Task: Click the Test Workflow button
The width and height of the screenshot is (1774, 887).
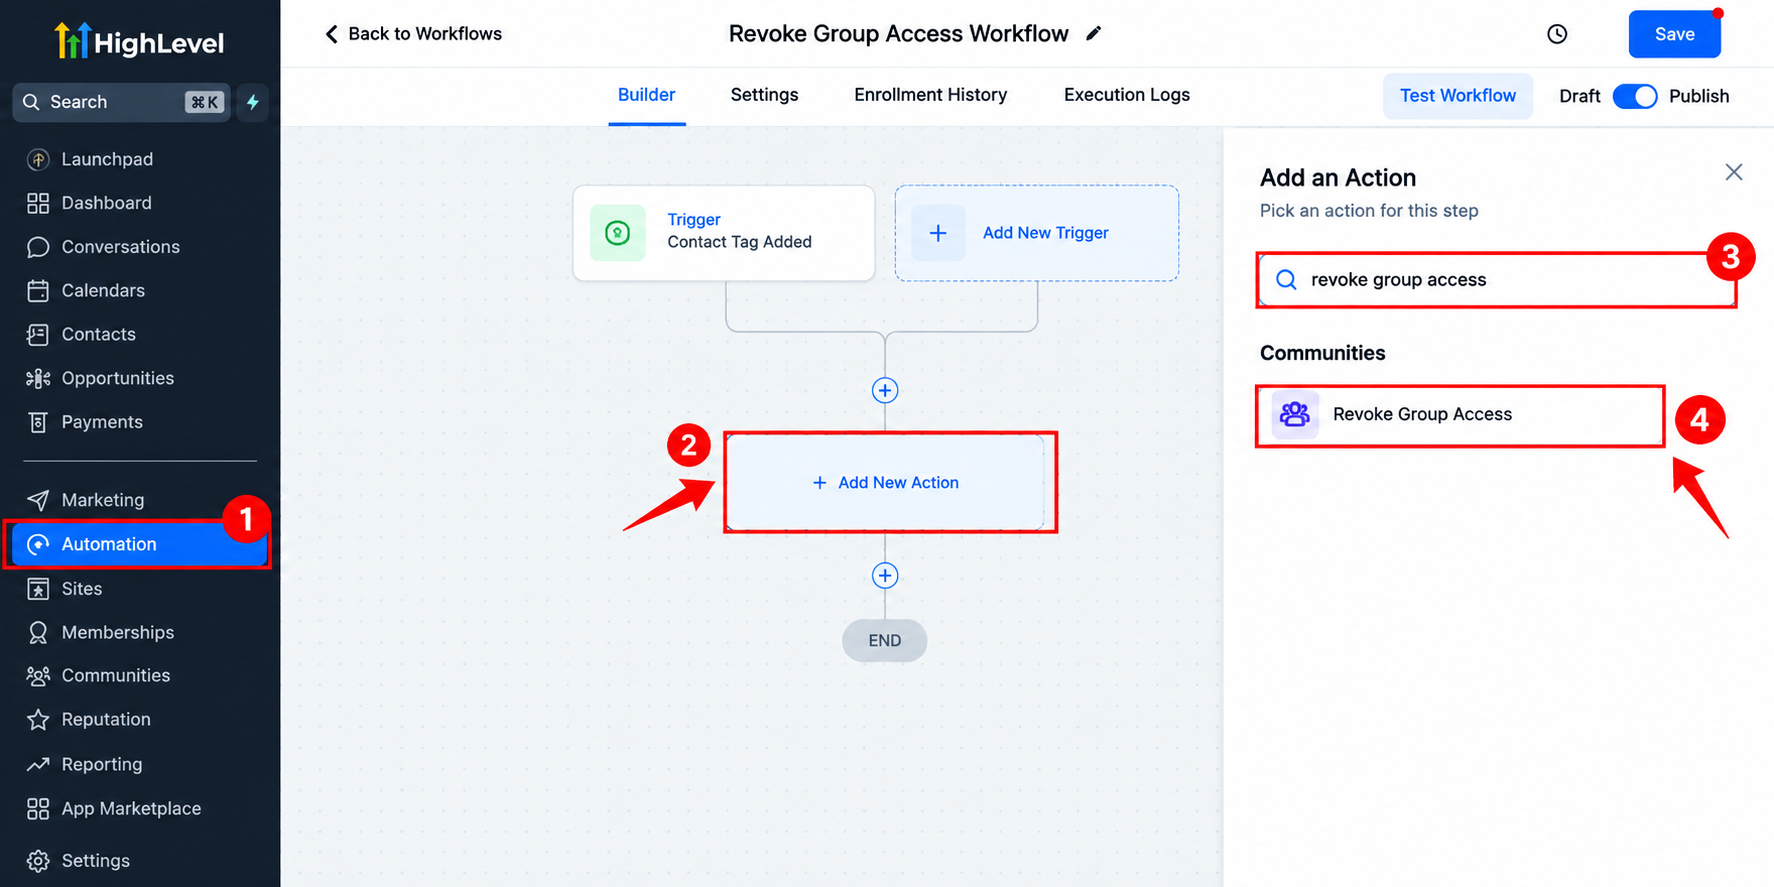Action: click(1457, 96)
